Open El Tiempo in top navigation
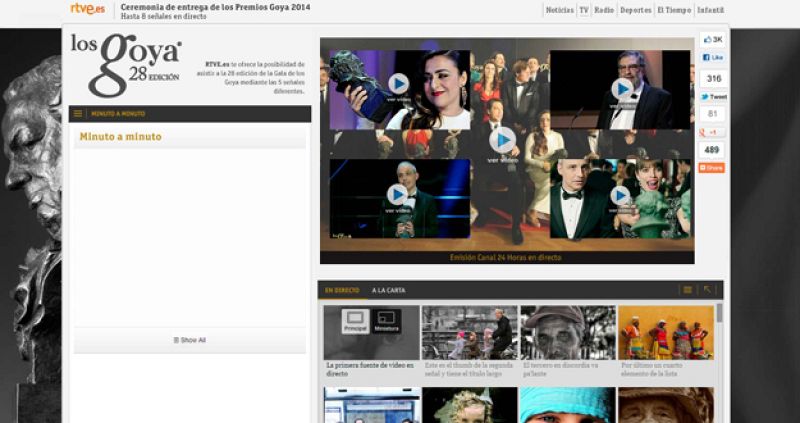The height and width of the screenshot is (423, 800). coord(674,10)
